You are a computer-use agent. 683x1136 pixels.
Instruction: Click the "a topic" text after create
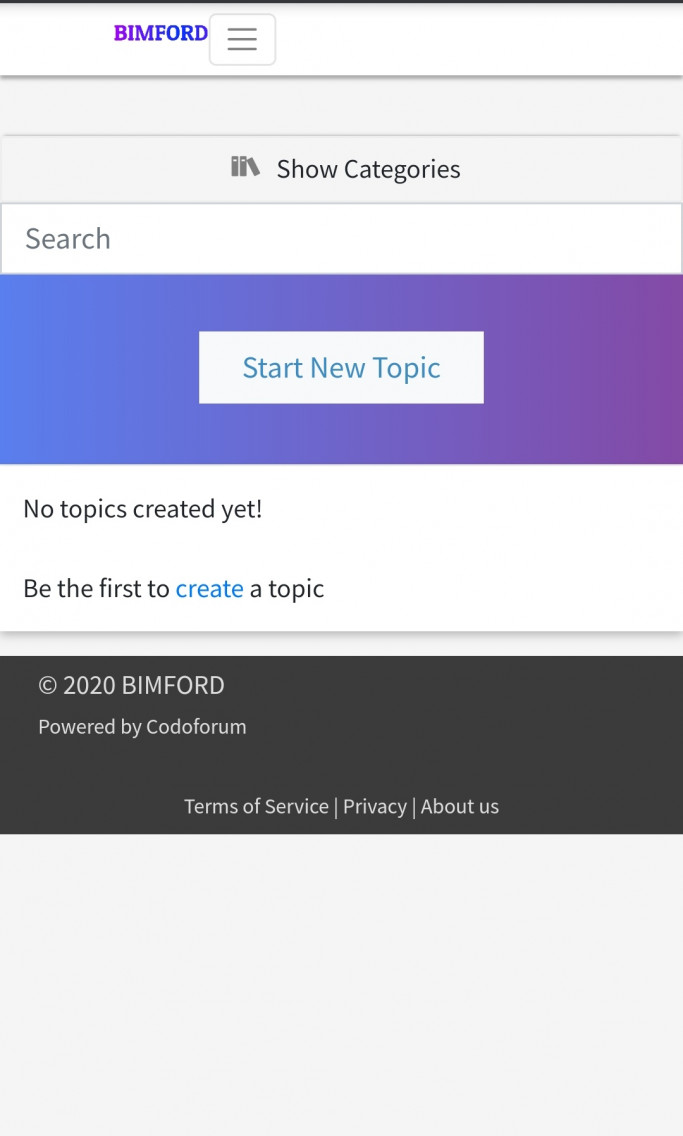pos(287,589)
